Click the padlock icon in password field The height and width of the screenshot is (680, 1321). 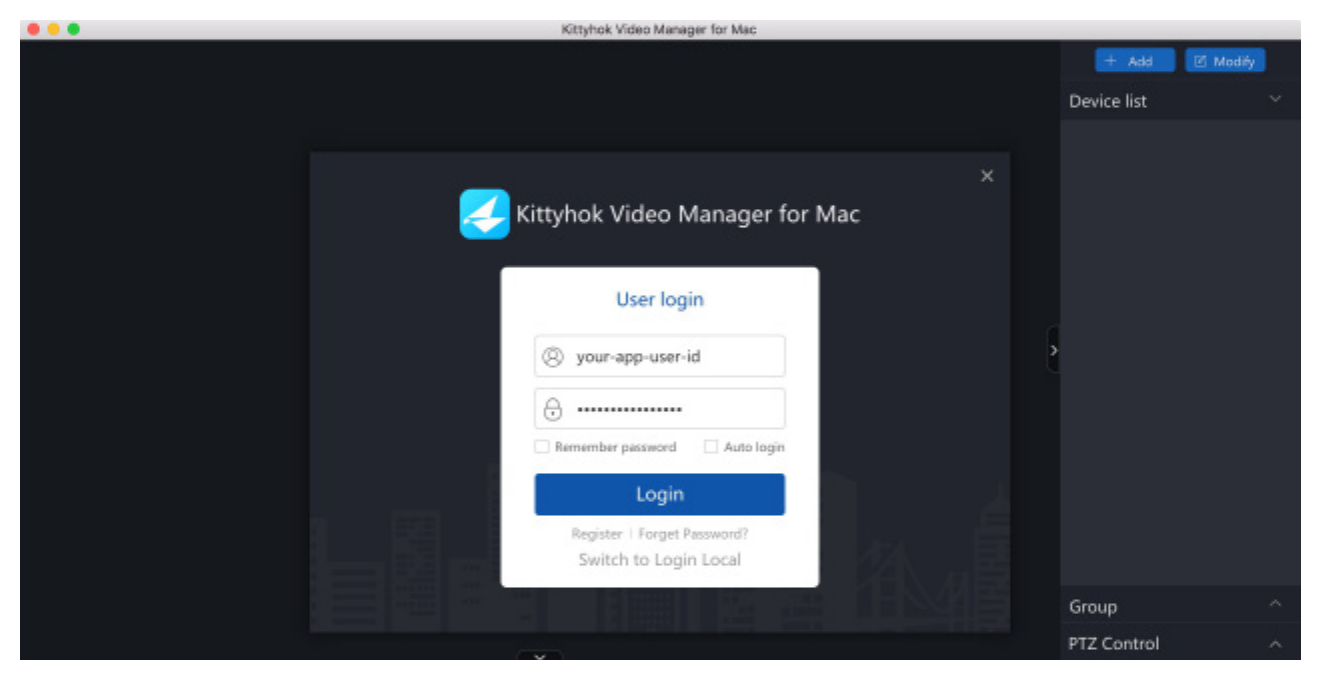pos(553,409)
